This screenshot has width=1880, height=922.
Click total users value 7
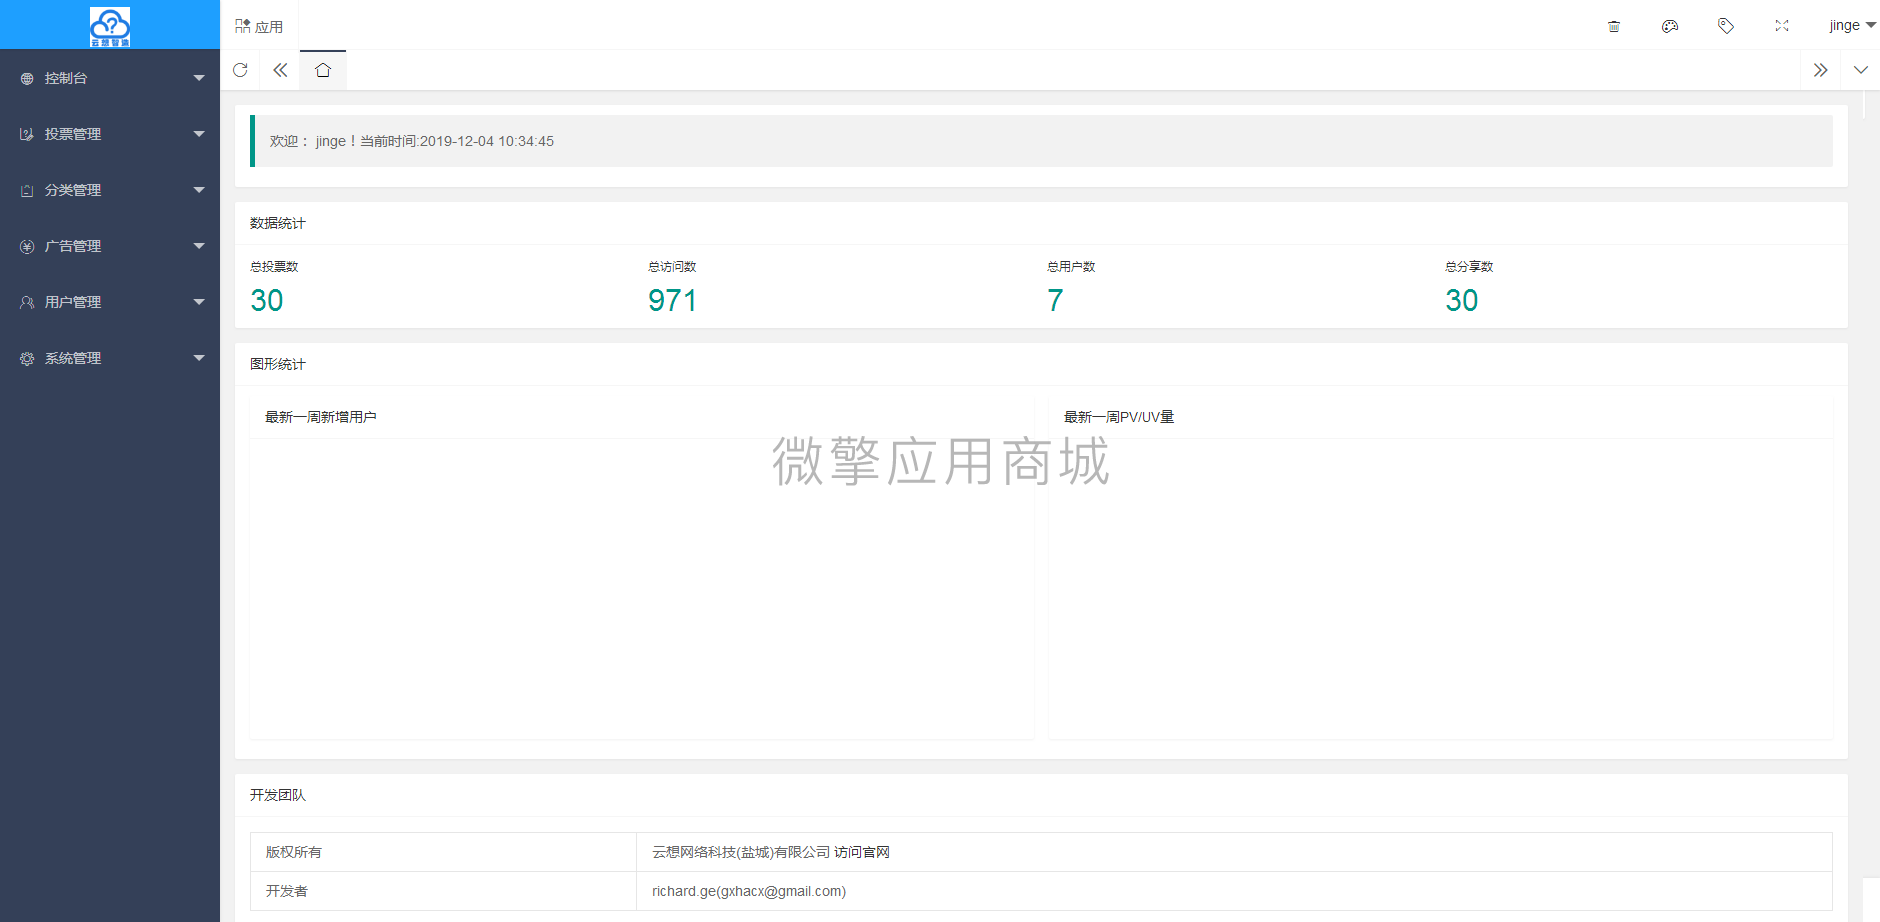point(1055,300)
